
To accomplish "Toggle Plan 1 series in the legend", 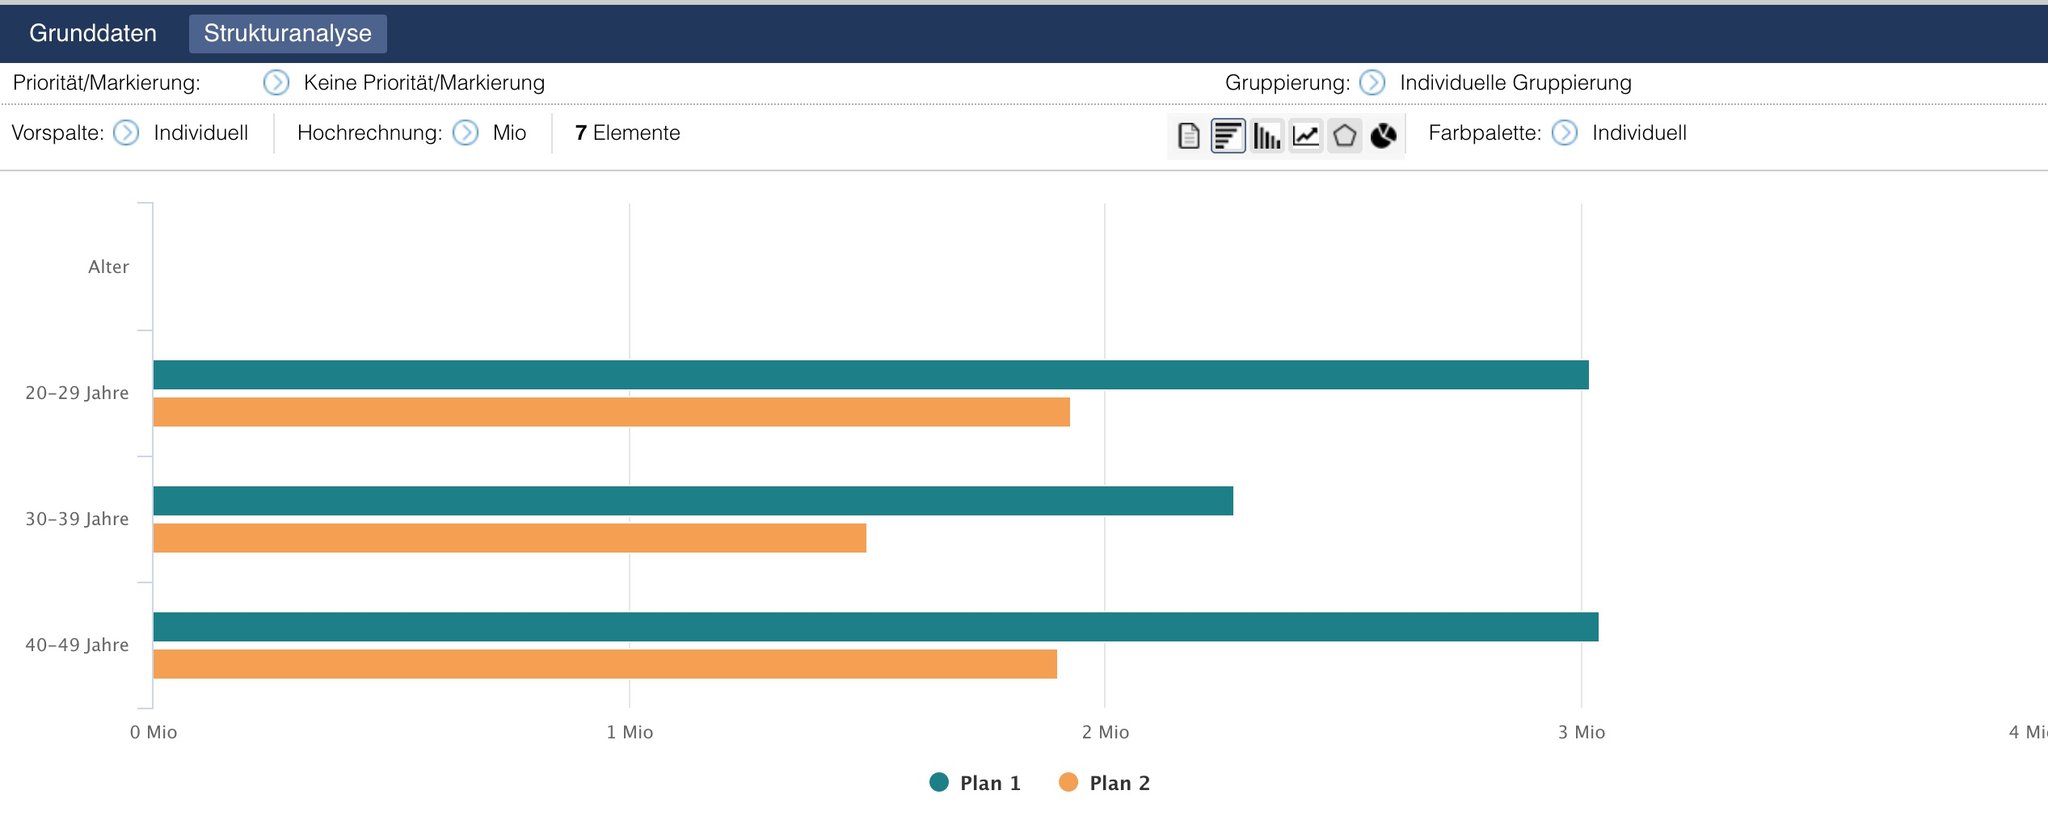I will click(x=975, y=783).
